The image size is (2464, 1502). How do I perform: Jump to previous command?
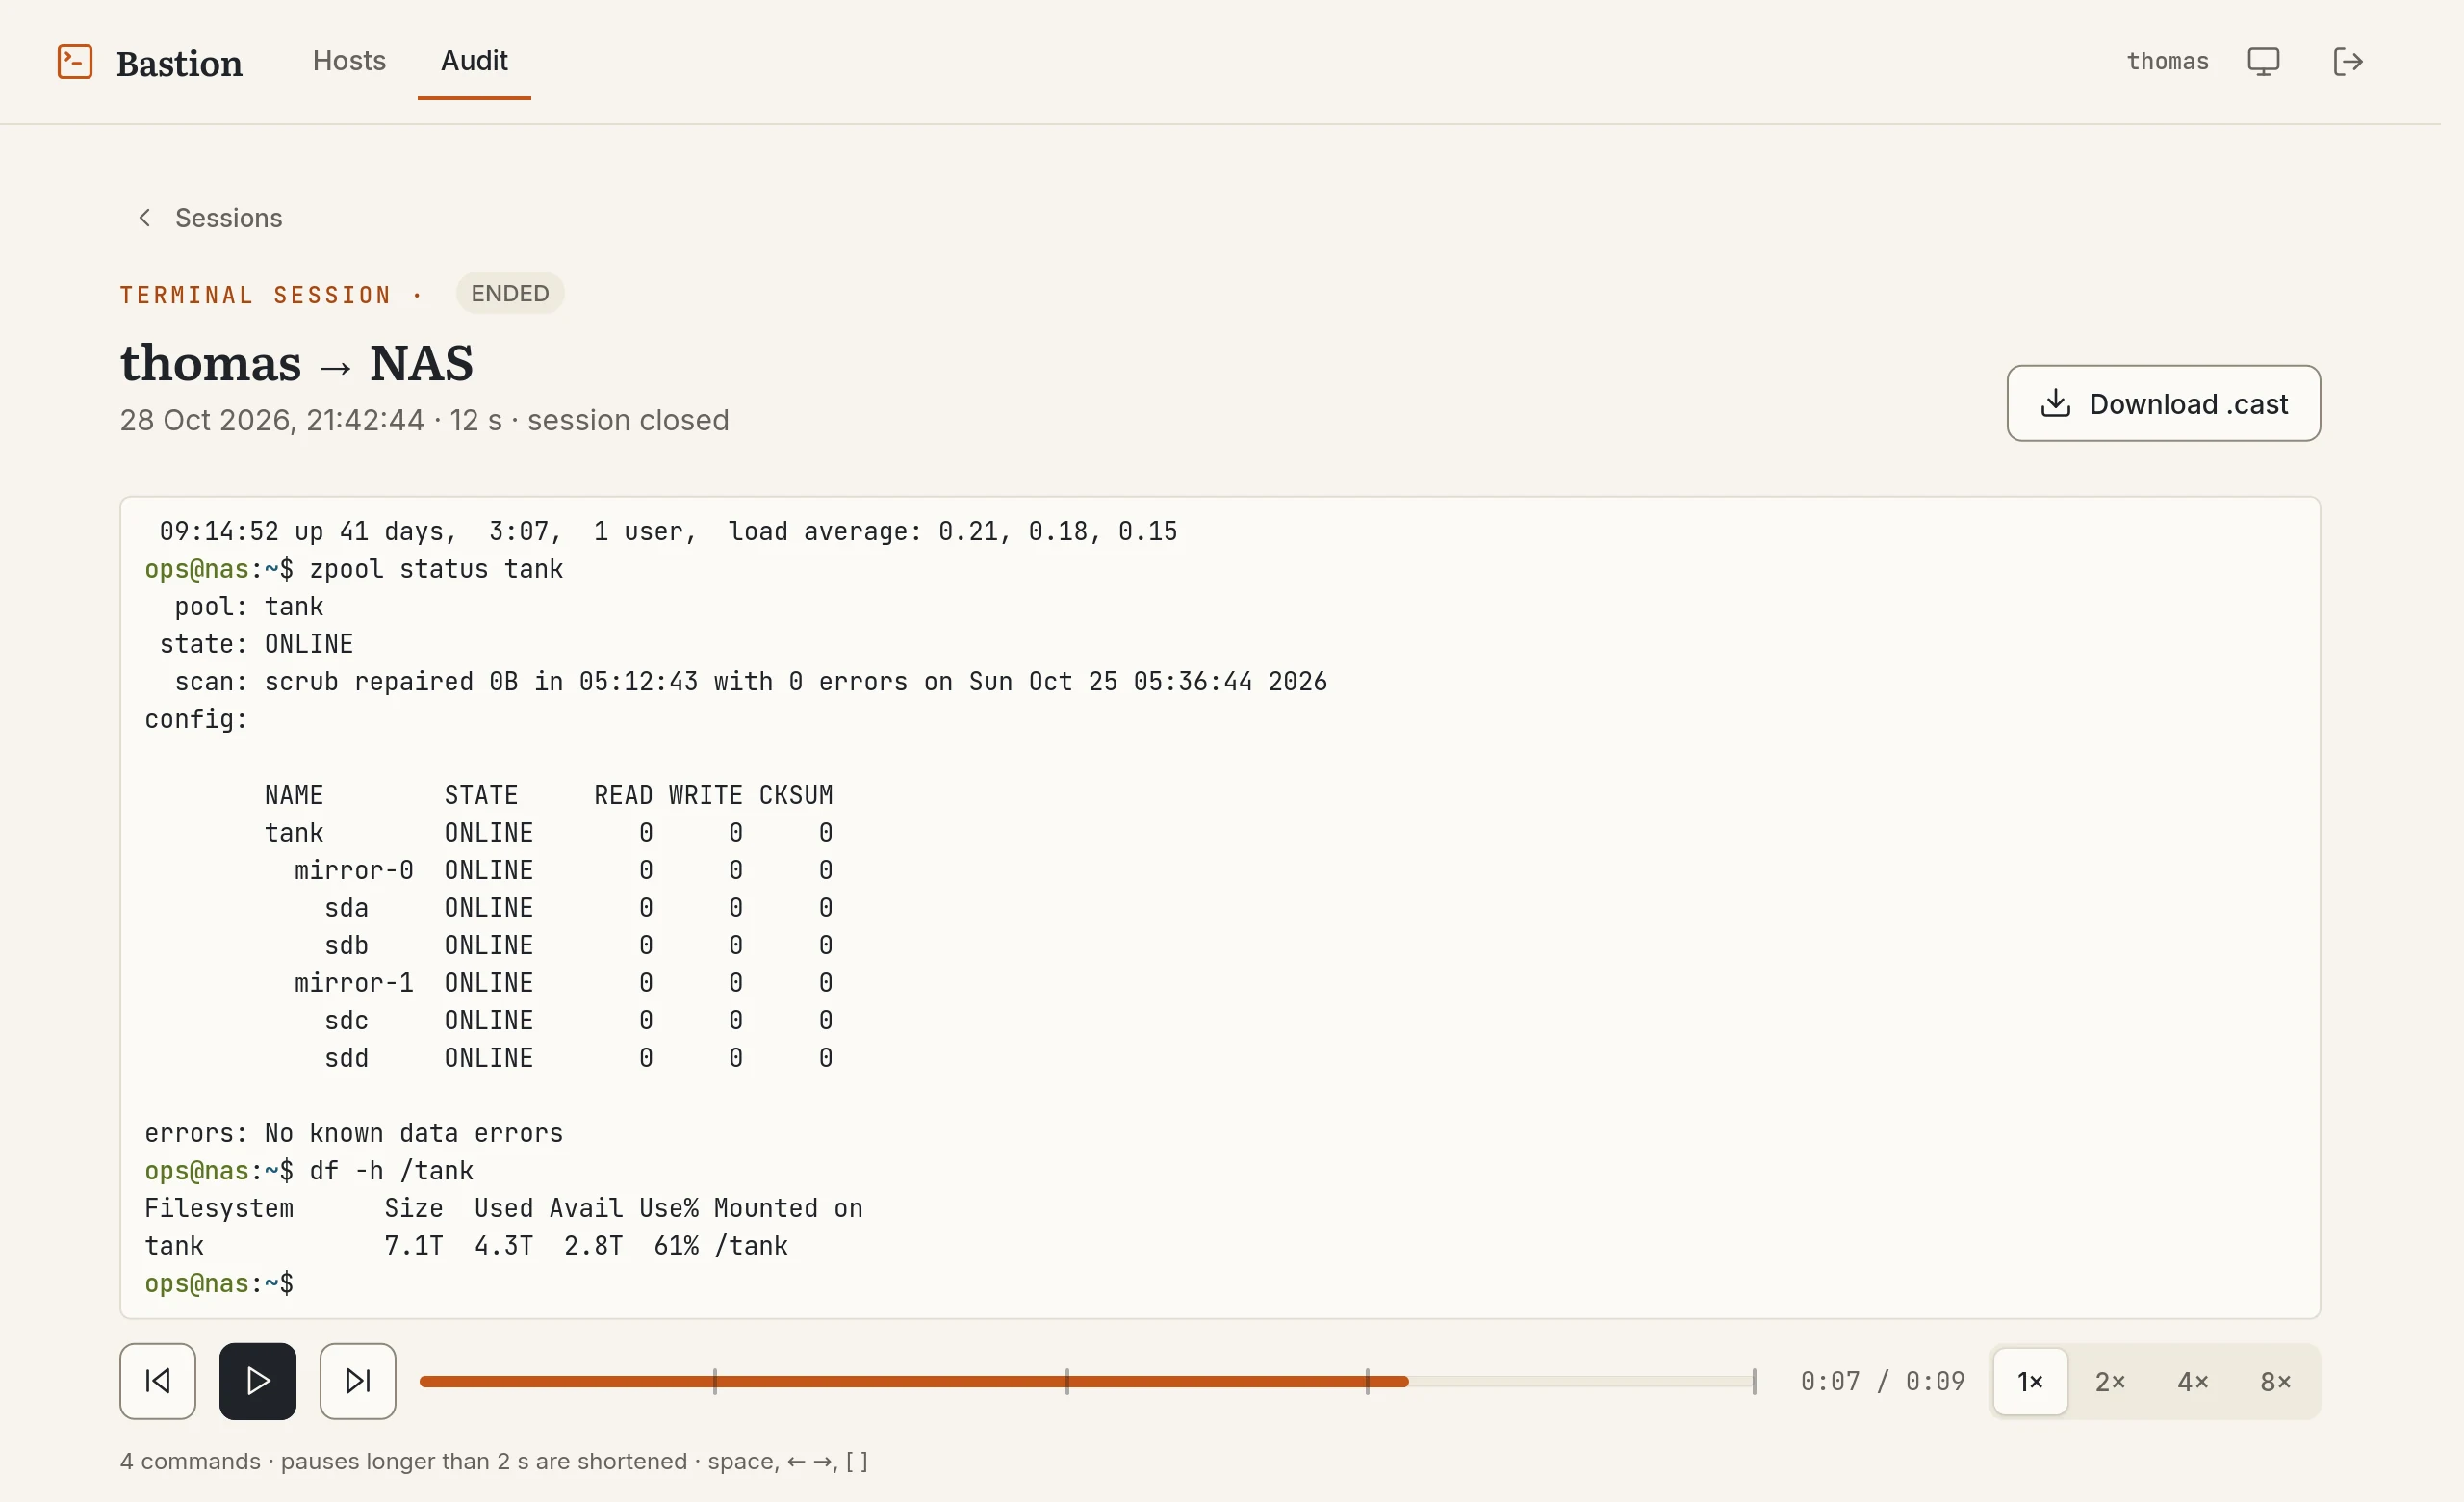point(158,1381)
